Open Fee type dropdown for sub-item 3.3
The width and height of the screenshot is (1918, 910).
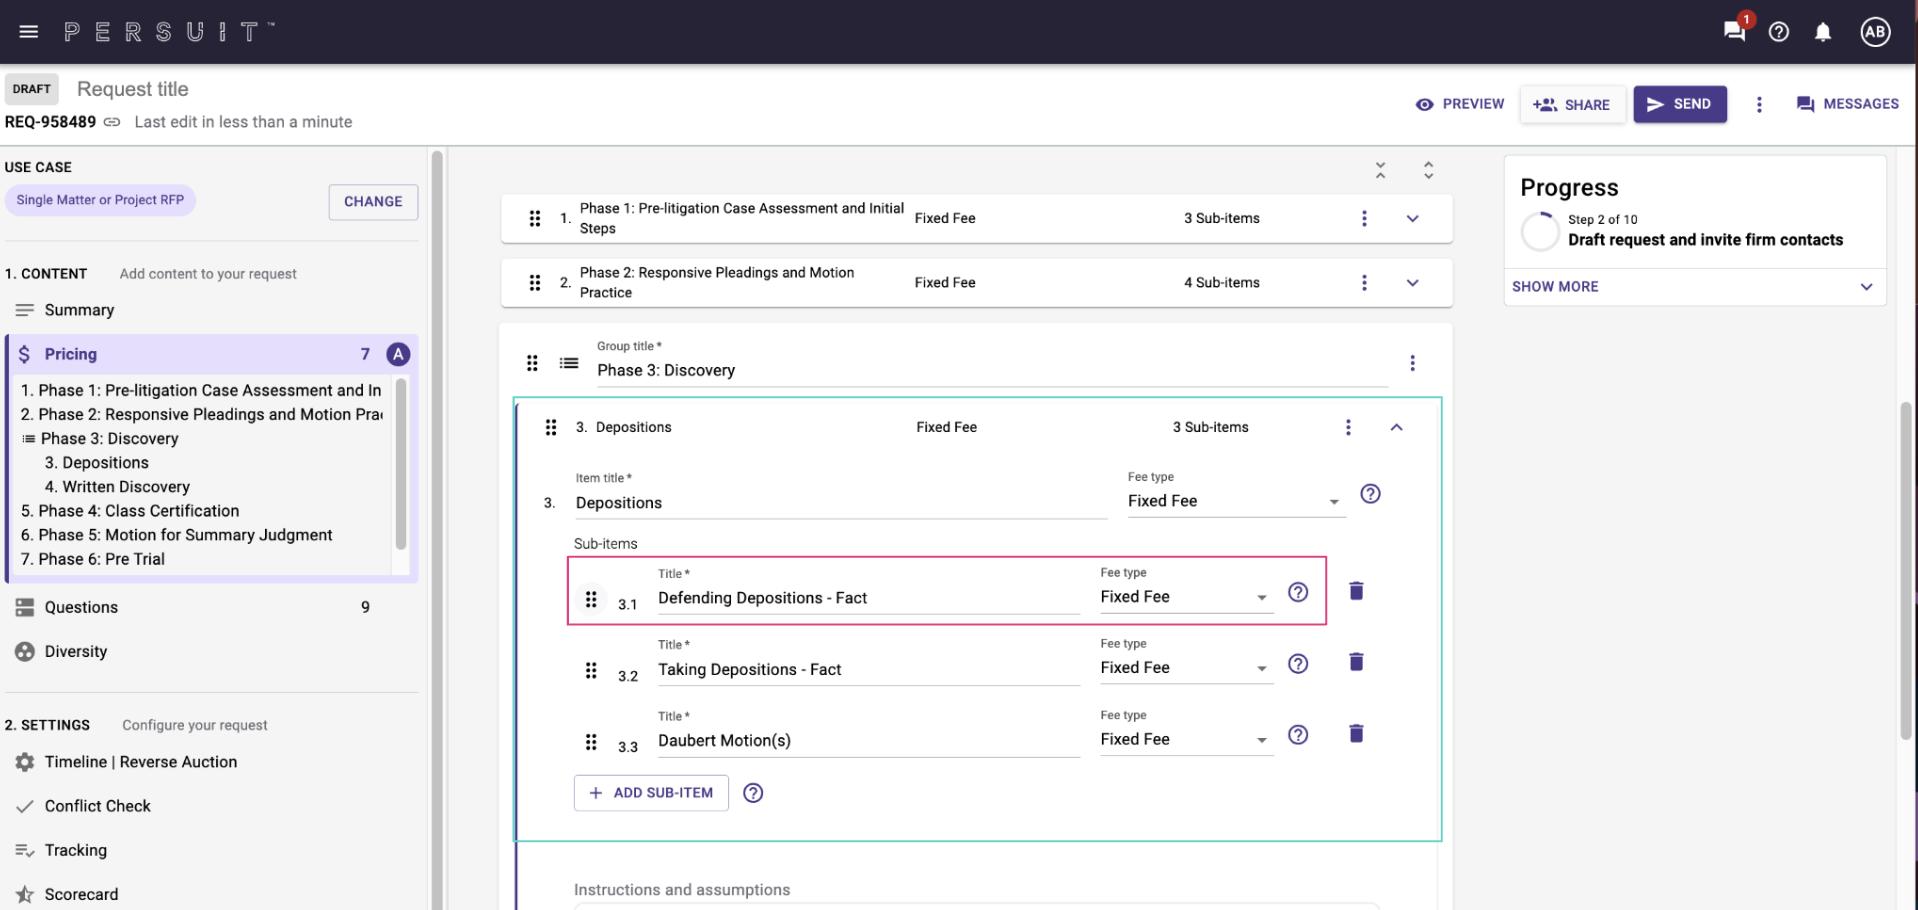coord(1186,739)
